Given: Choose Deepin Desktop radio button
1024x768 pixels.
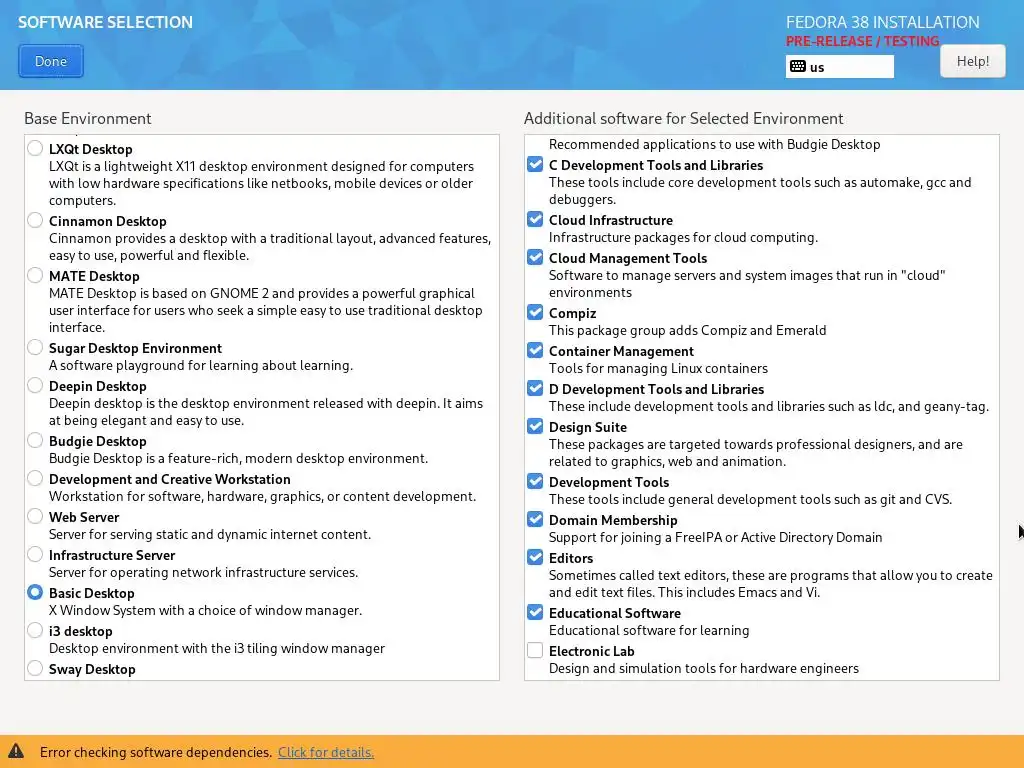Looking at the screenshot, I should point(35,385).
